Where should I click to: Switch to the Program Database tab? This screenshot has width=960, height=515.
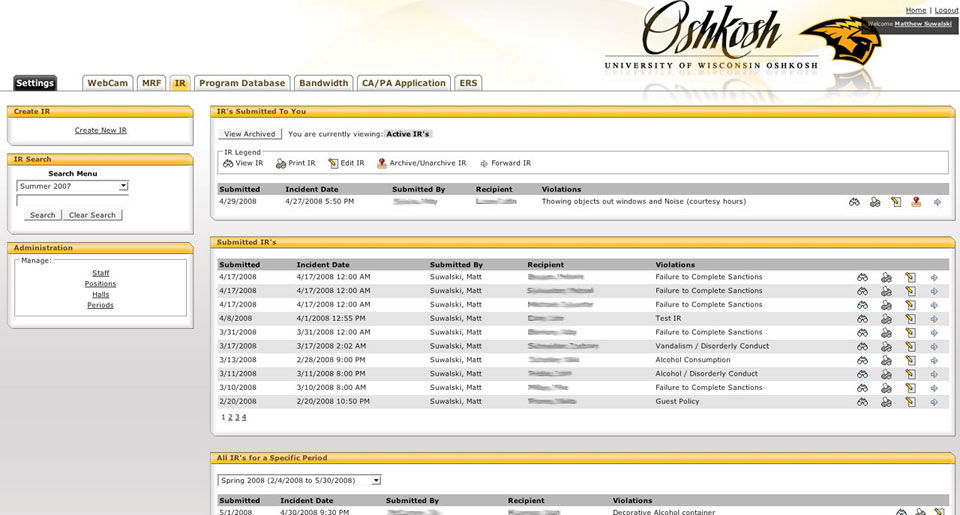pyautogui.click(x=242, y=83)
